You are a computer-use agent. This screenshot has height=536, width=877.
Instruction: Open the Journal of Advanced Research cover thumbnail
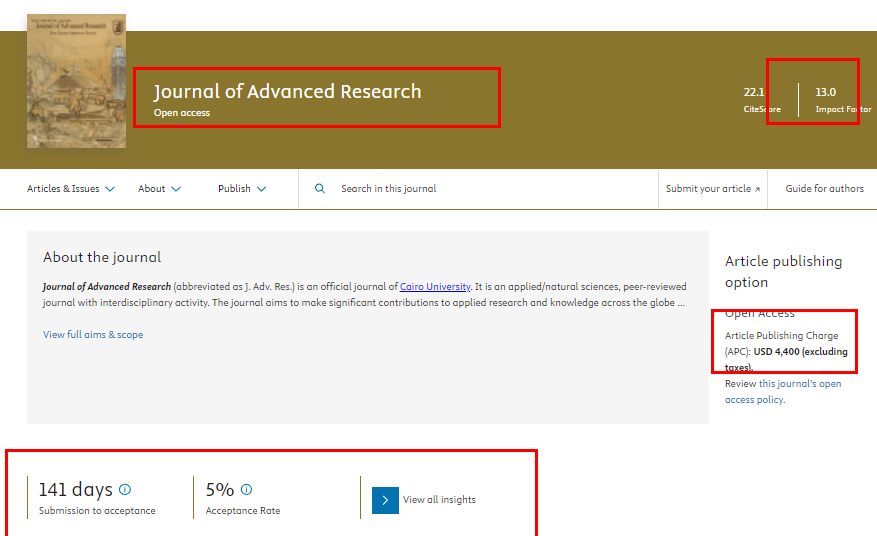[77, 81]
